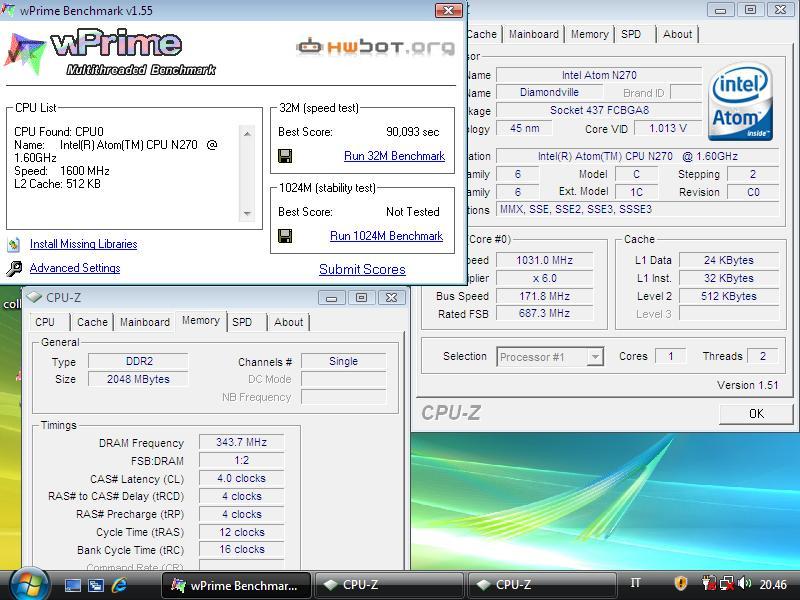Open Mainboard tab in back CPU-Z window
The width and height of the screenshot is (800, 600).
[534, 34]
